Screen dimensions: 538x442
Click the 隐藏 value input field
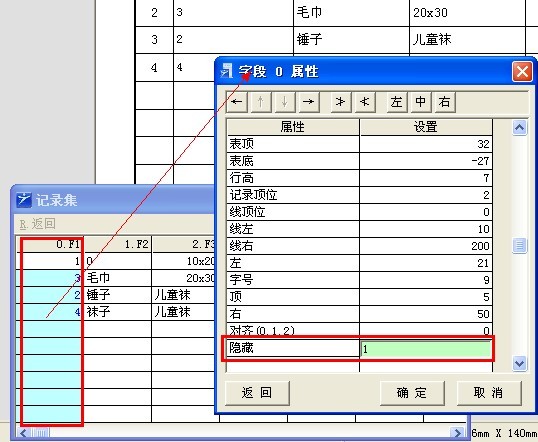pos(426,349)
